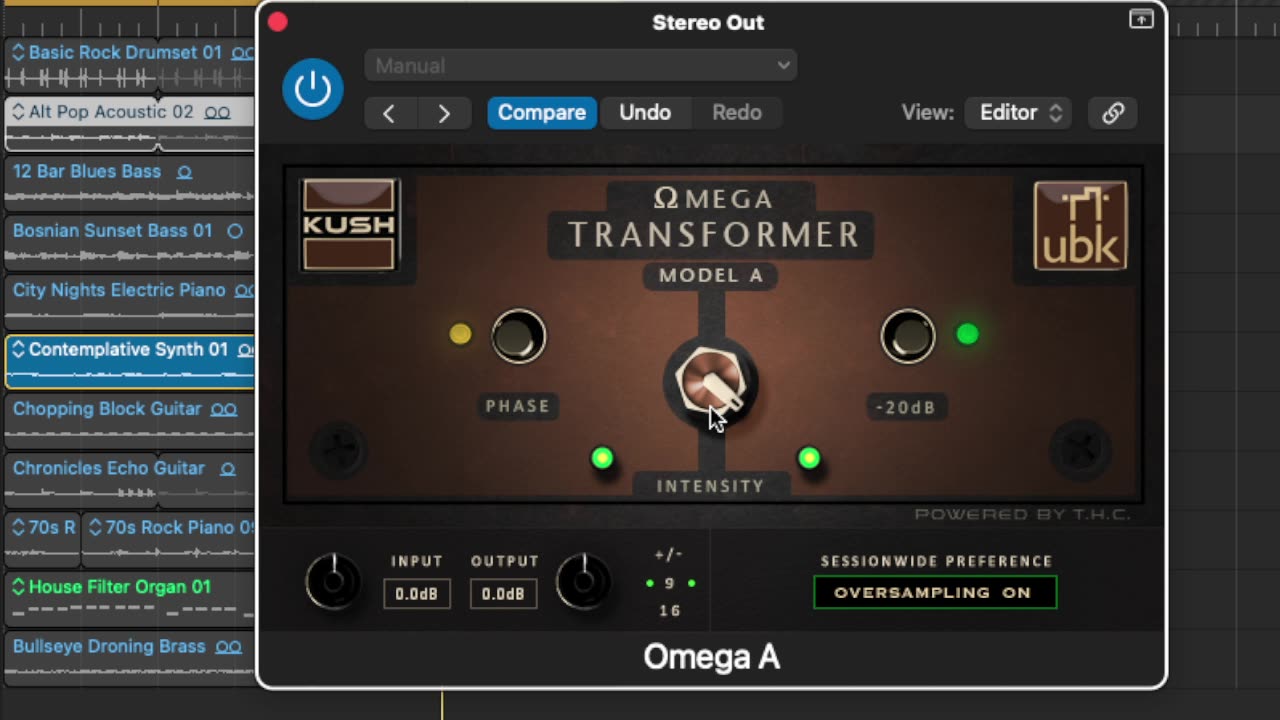Click the Omega A plugin name footer
Viewport: 1280px width, 720px height.
711,657
